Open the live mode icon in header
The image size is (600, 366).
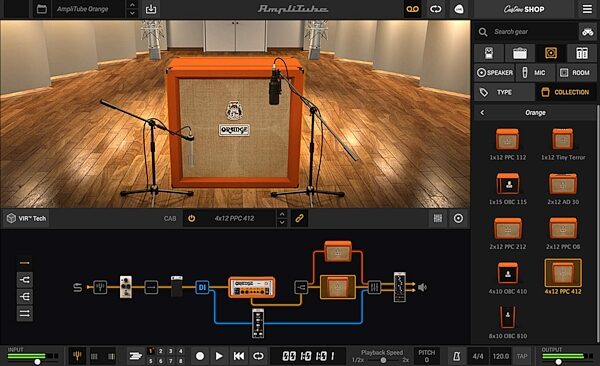pos(458,9)
